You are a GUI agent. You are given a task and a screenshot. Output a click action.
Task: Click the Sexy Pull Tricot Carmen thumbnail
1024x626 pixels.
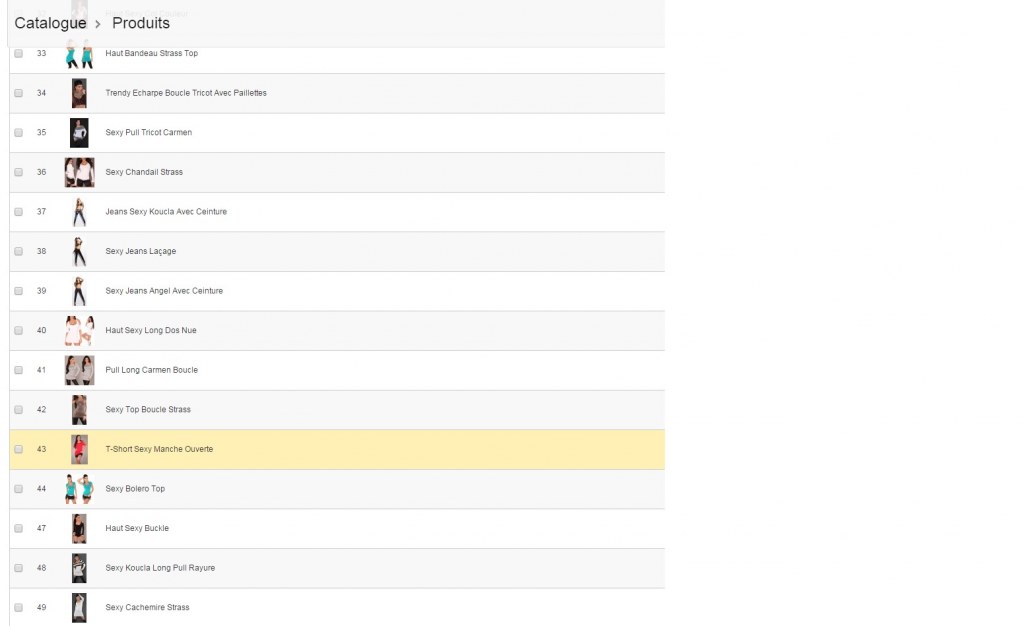click(x=79, y=133)
